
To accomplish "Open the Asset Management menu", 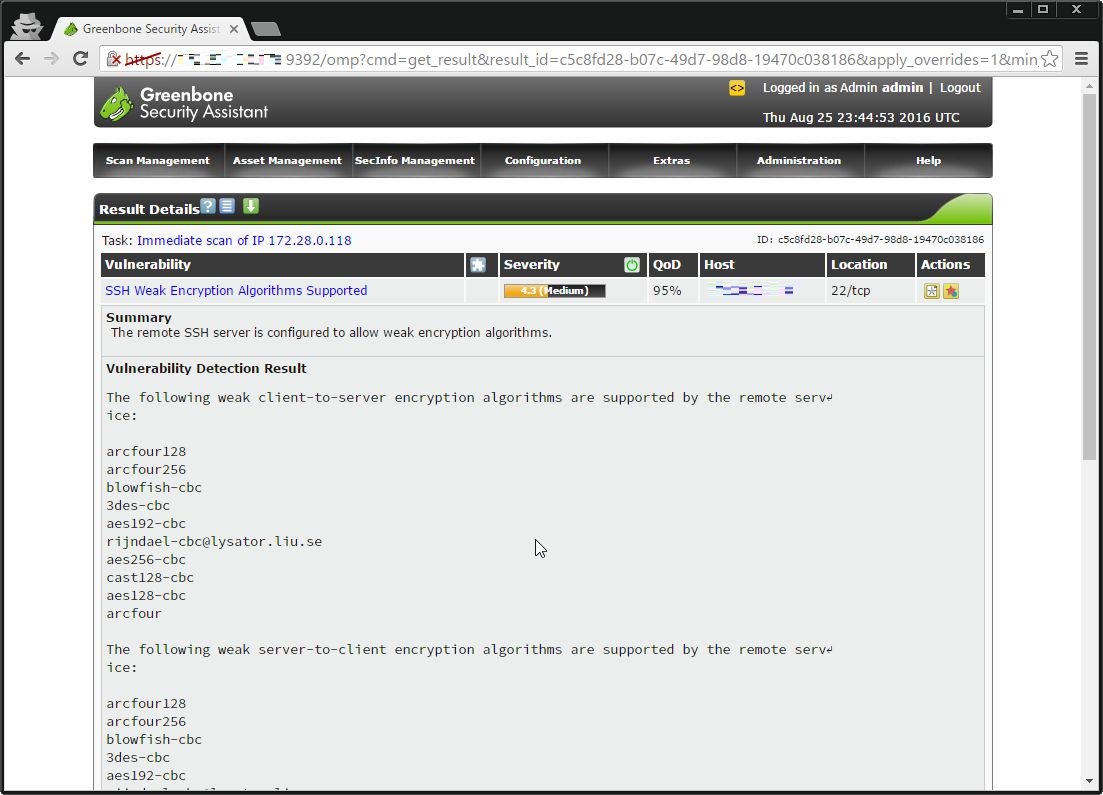I will 287,160.
